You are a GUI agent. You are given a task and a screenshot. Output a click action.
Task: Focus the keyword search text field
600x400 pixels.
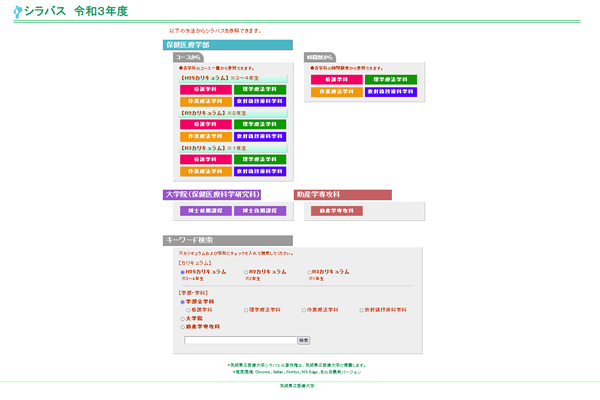(241, 340)
